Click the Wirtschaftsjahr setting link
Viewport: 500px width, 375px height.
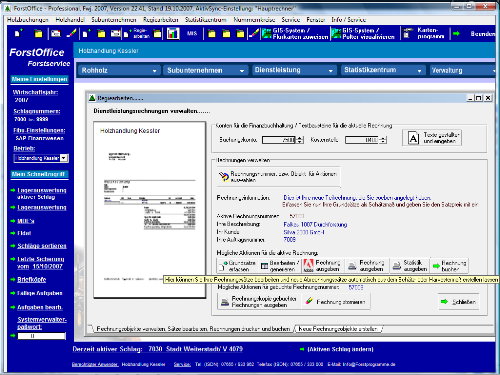click(x=35, y=92)
